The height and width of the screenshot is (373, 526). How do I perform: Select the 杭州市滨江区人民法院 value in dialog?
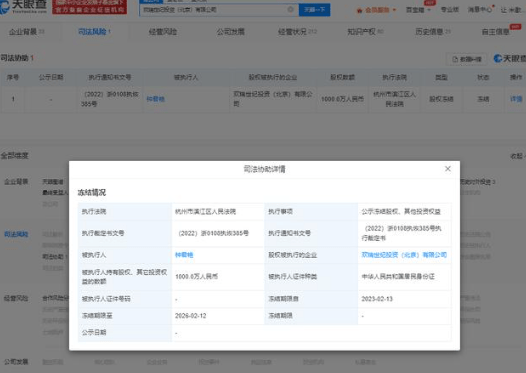(x=205, y=212)
